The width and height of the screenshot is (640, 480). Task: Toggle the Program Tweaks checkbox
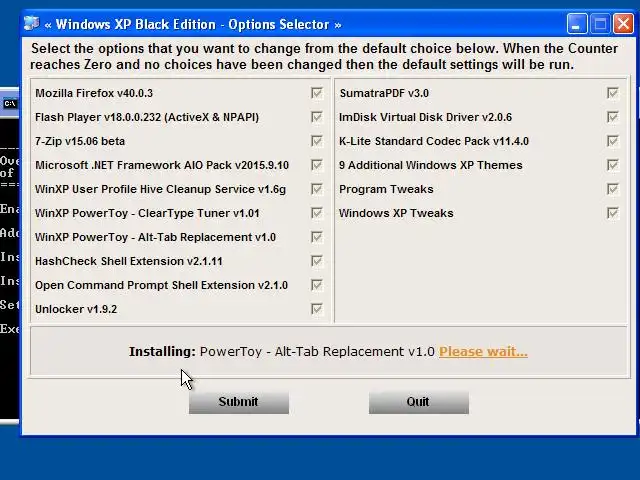(613, 189)
